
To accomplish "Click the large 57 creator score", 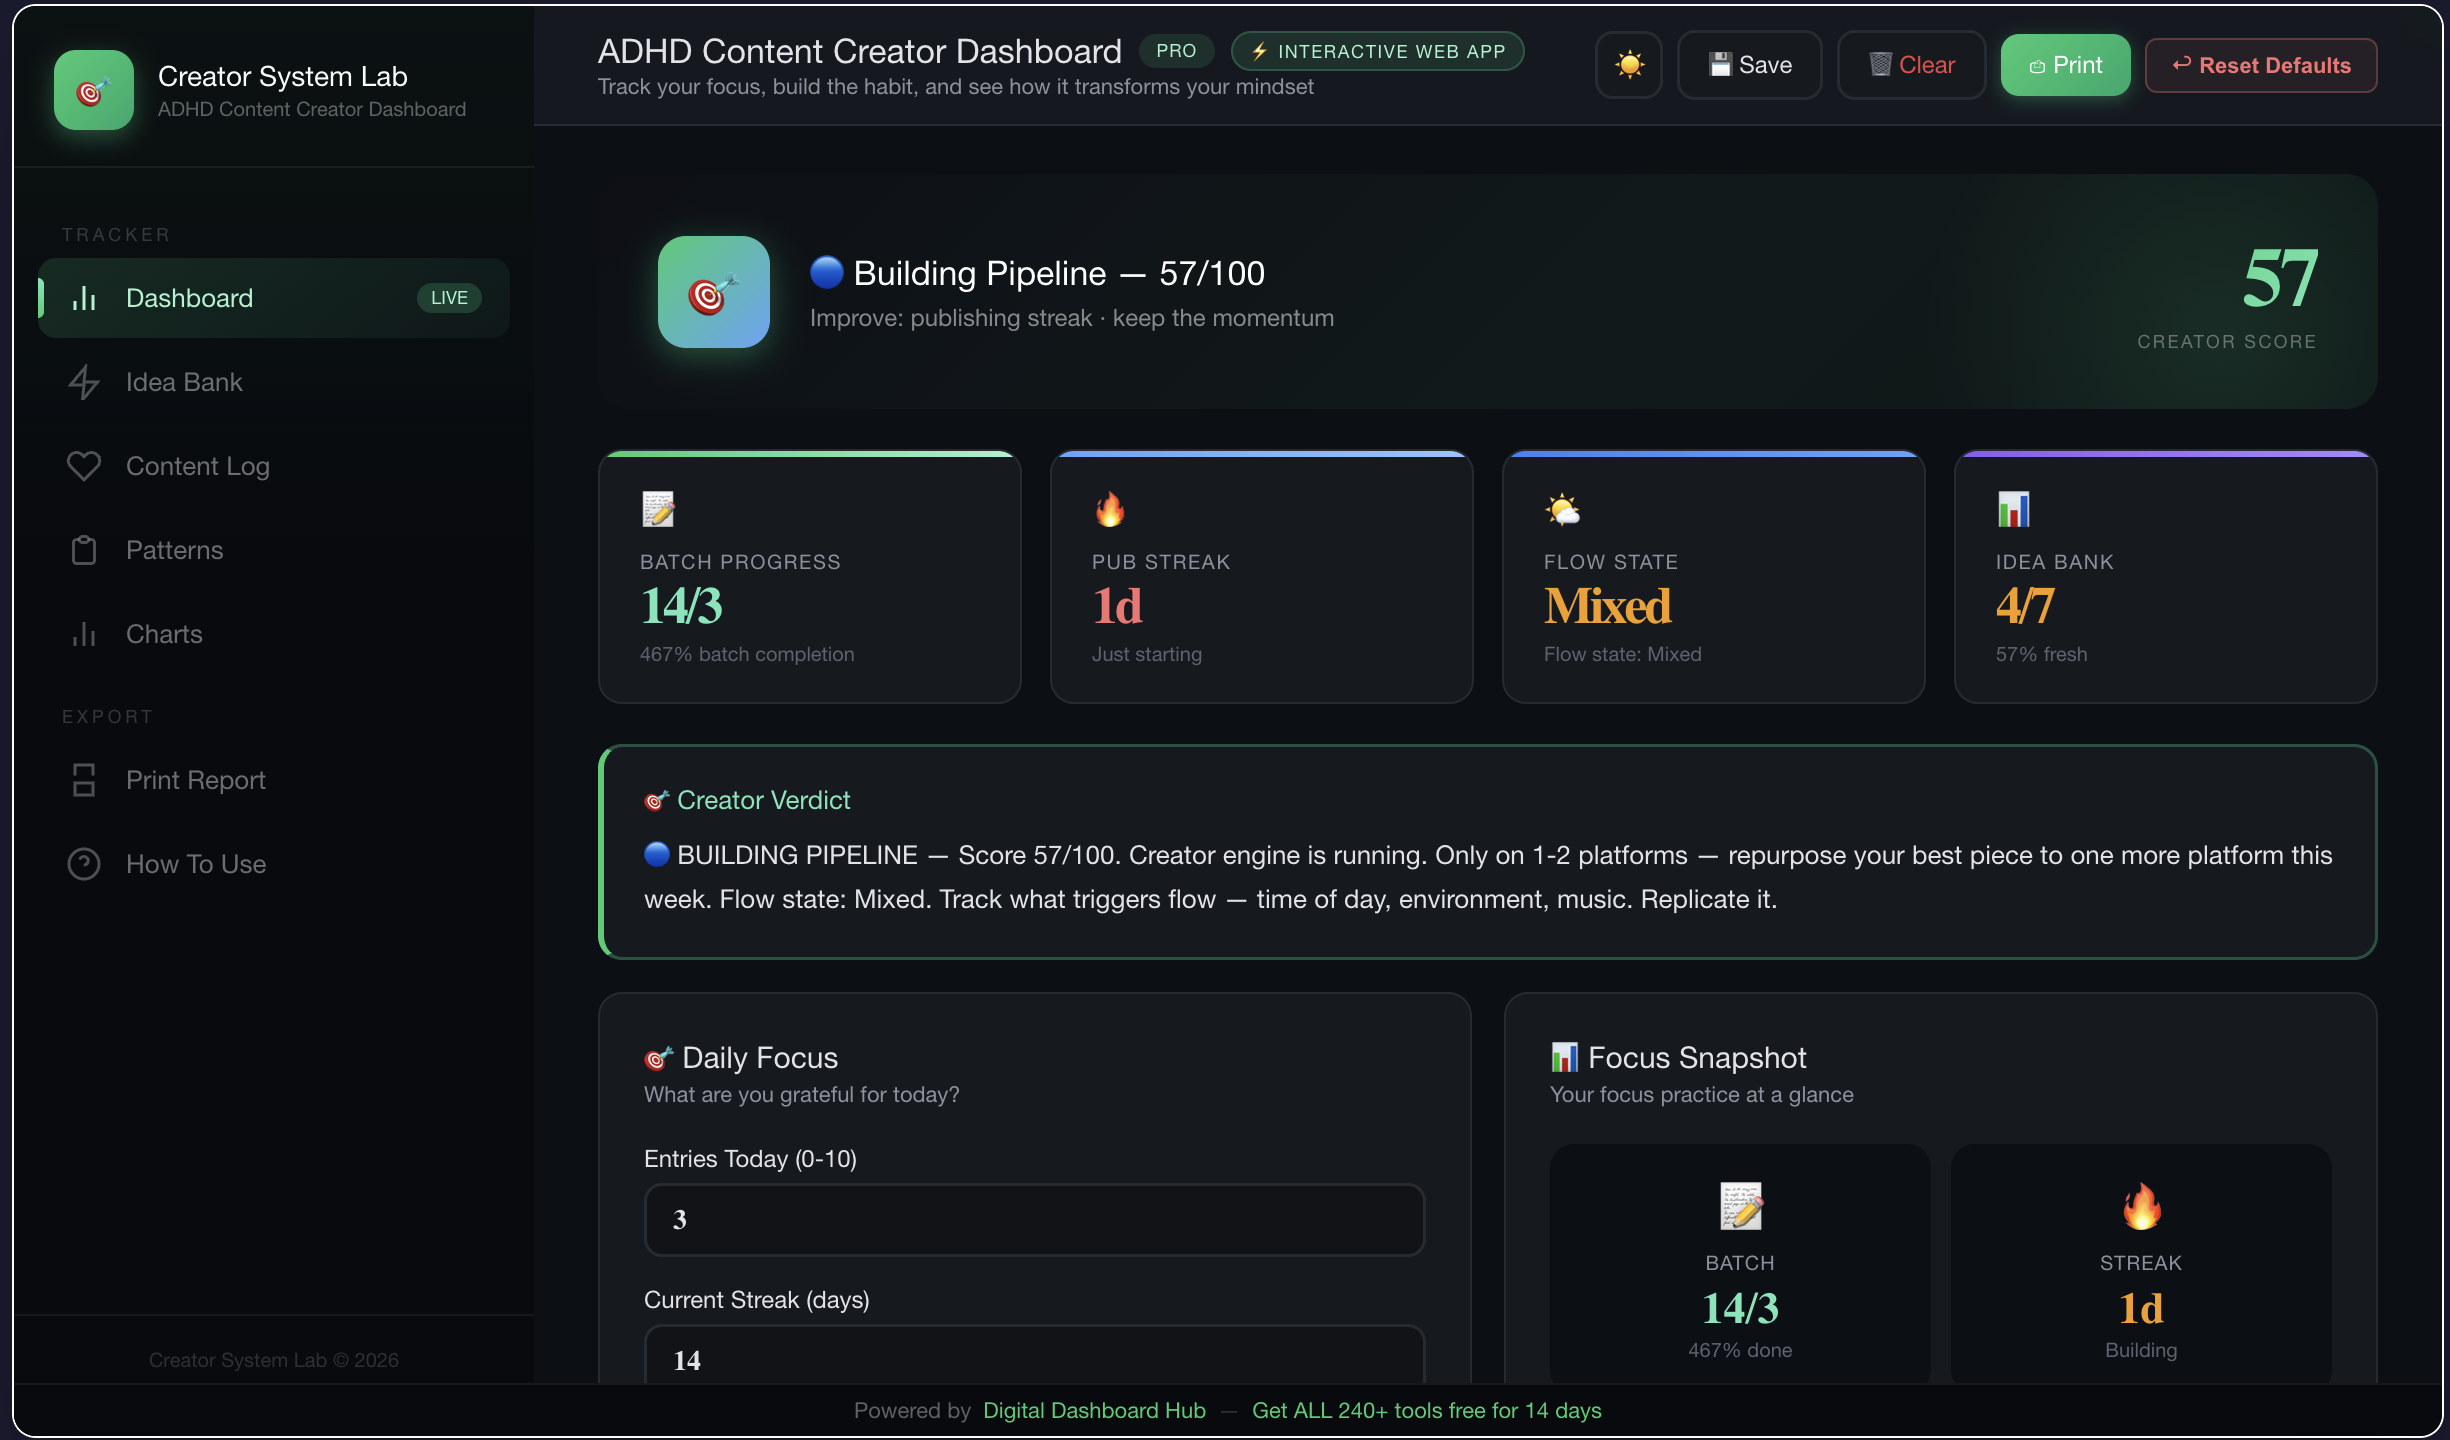I will (x=2279, y=278).
